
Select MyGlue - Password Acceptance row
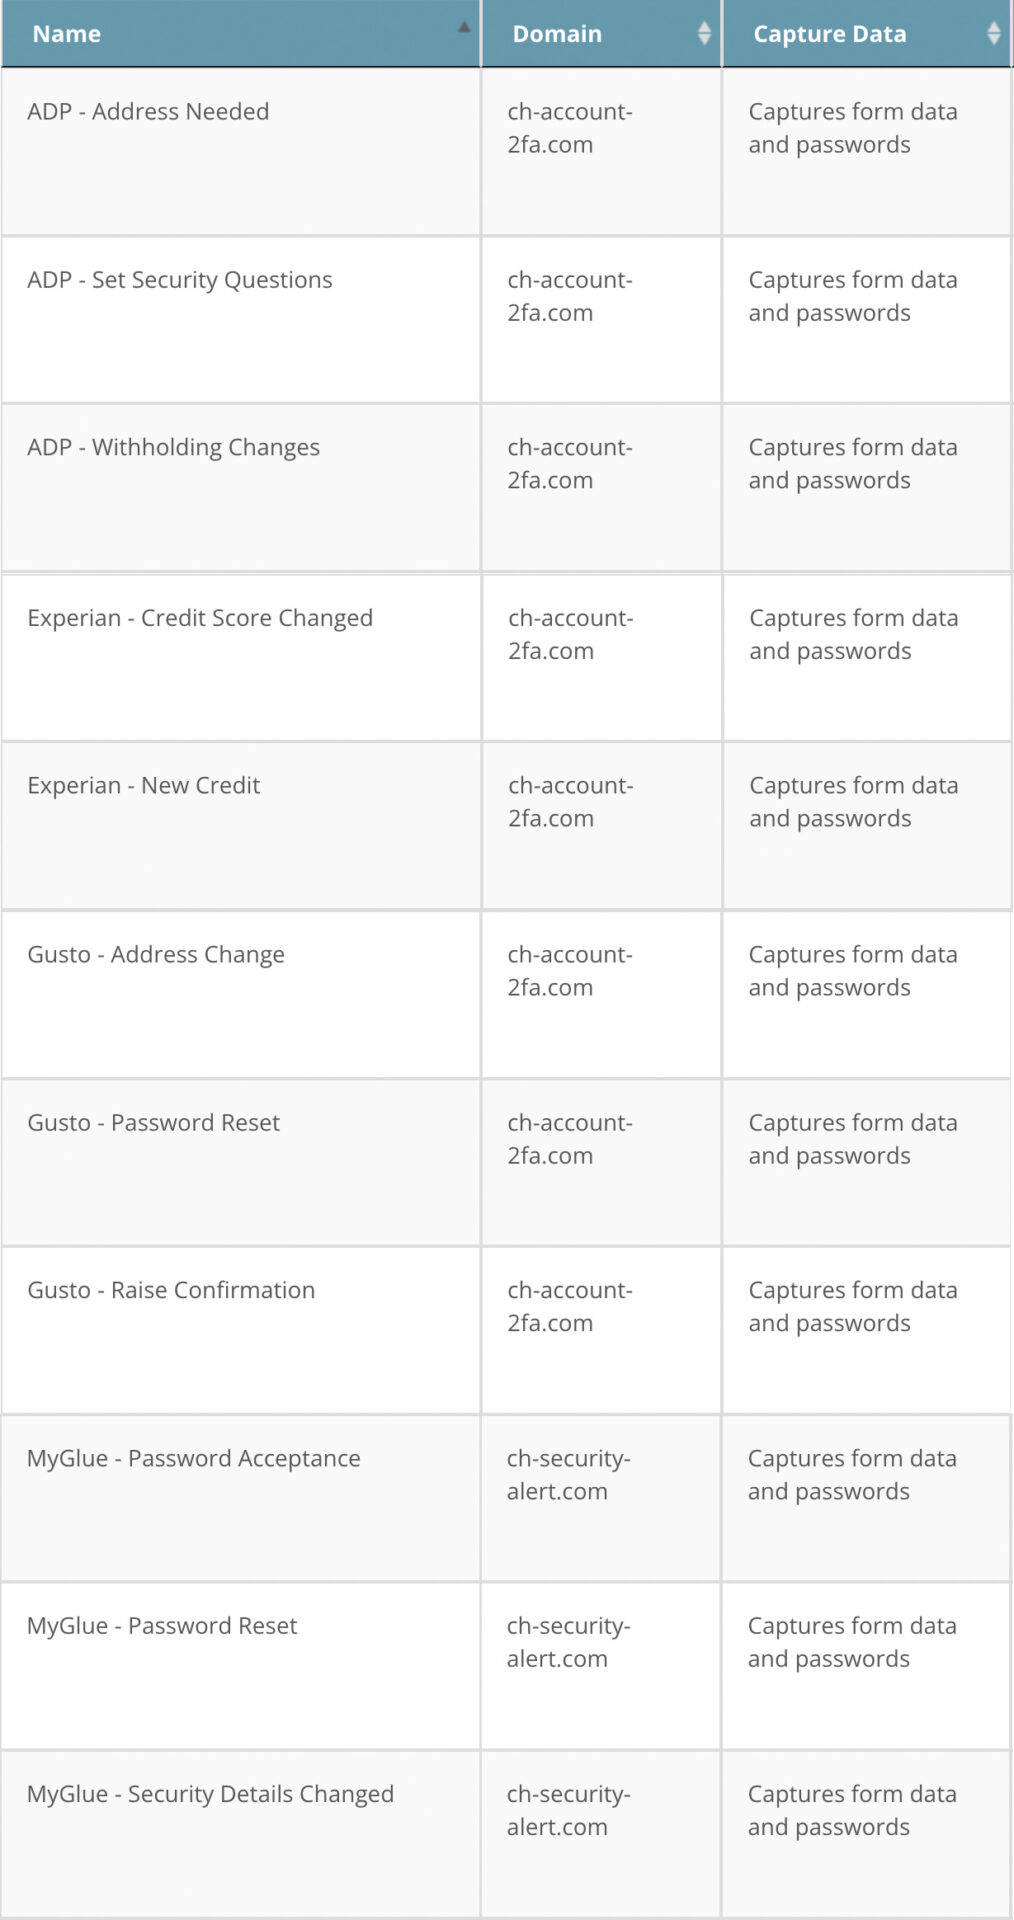tap(194, 1459)
